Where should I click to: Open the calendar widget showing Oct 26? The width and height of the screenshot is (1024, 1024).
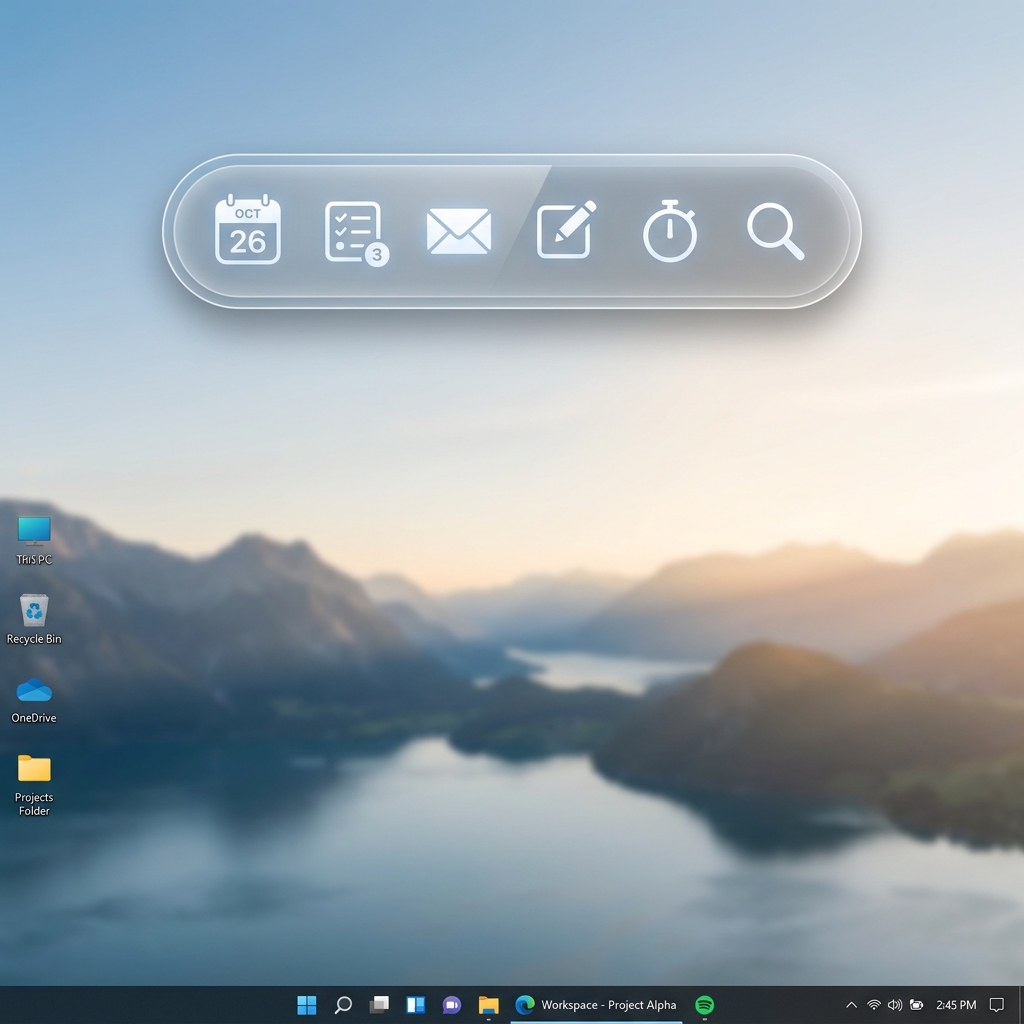(248, 230)
